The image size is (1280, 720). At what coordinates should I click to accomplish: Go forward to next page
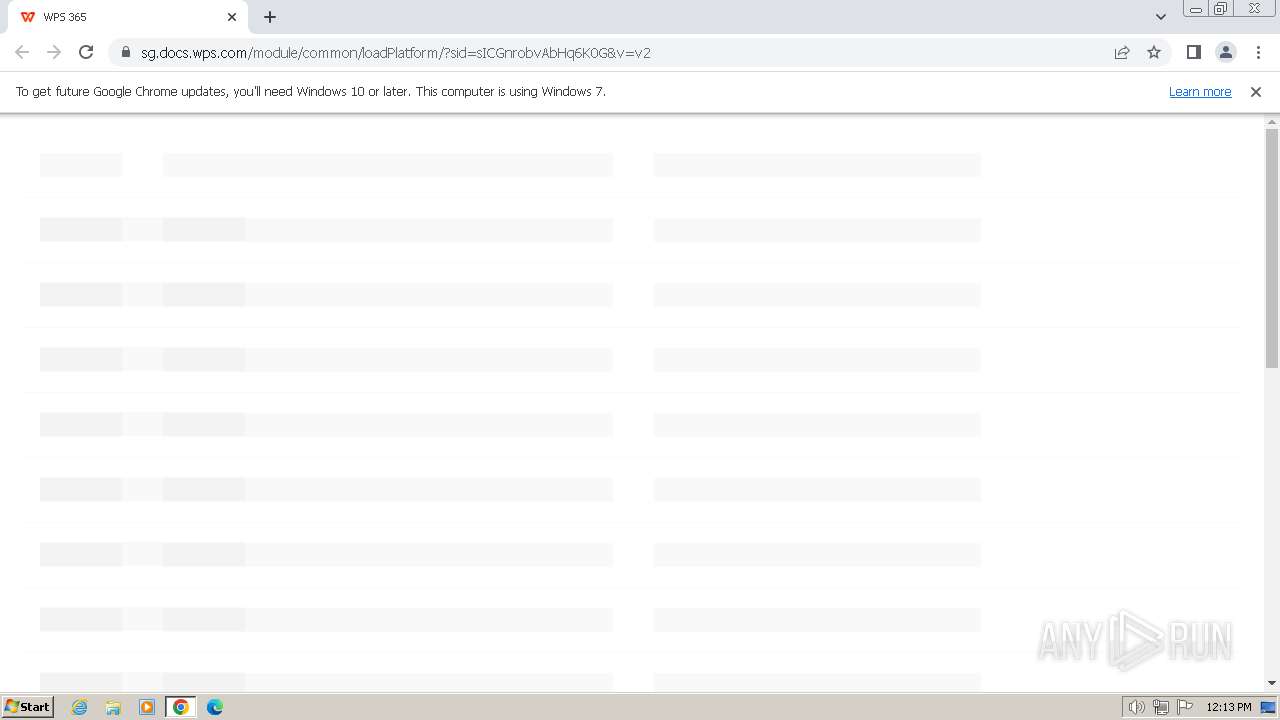click(x=54, y=52)
